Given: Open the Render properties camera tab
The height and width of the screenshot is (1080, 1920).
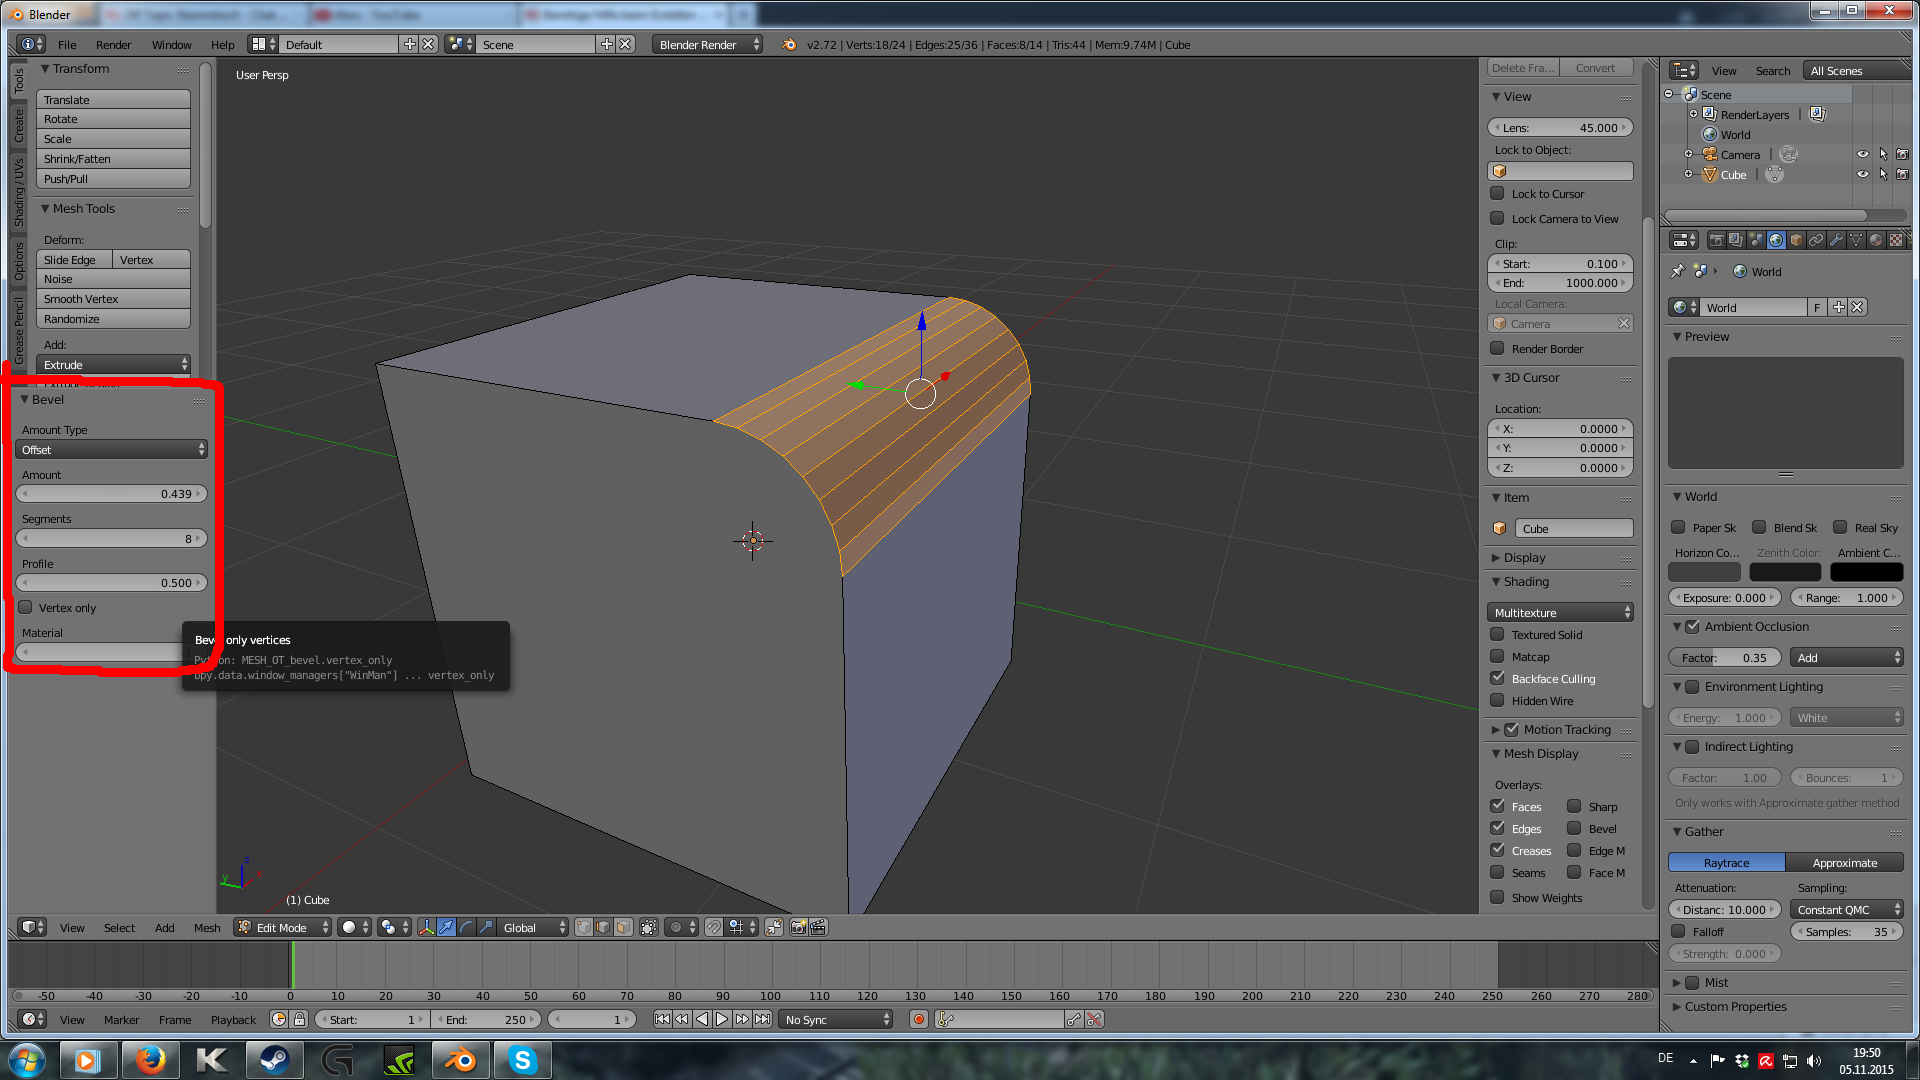Looking at the screenshot, I should click(1716, 240).
